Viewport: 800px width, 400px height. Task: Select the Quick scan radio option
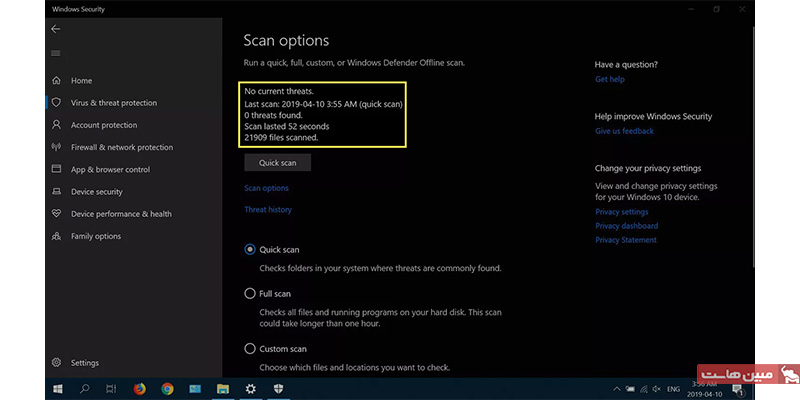(250, 250)
